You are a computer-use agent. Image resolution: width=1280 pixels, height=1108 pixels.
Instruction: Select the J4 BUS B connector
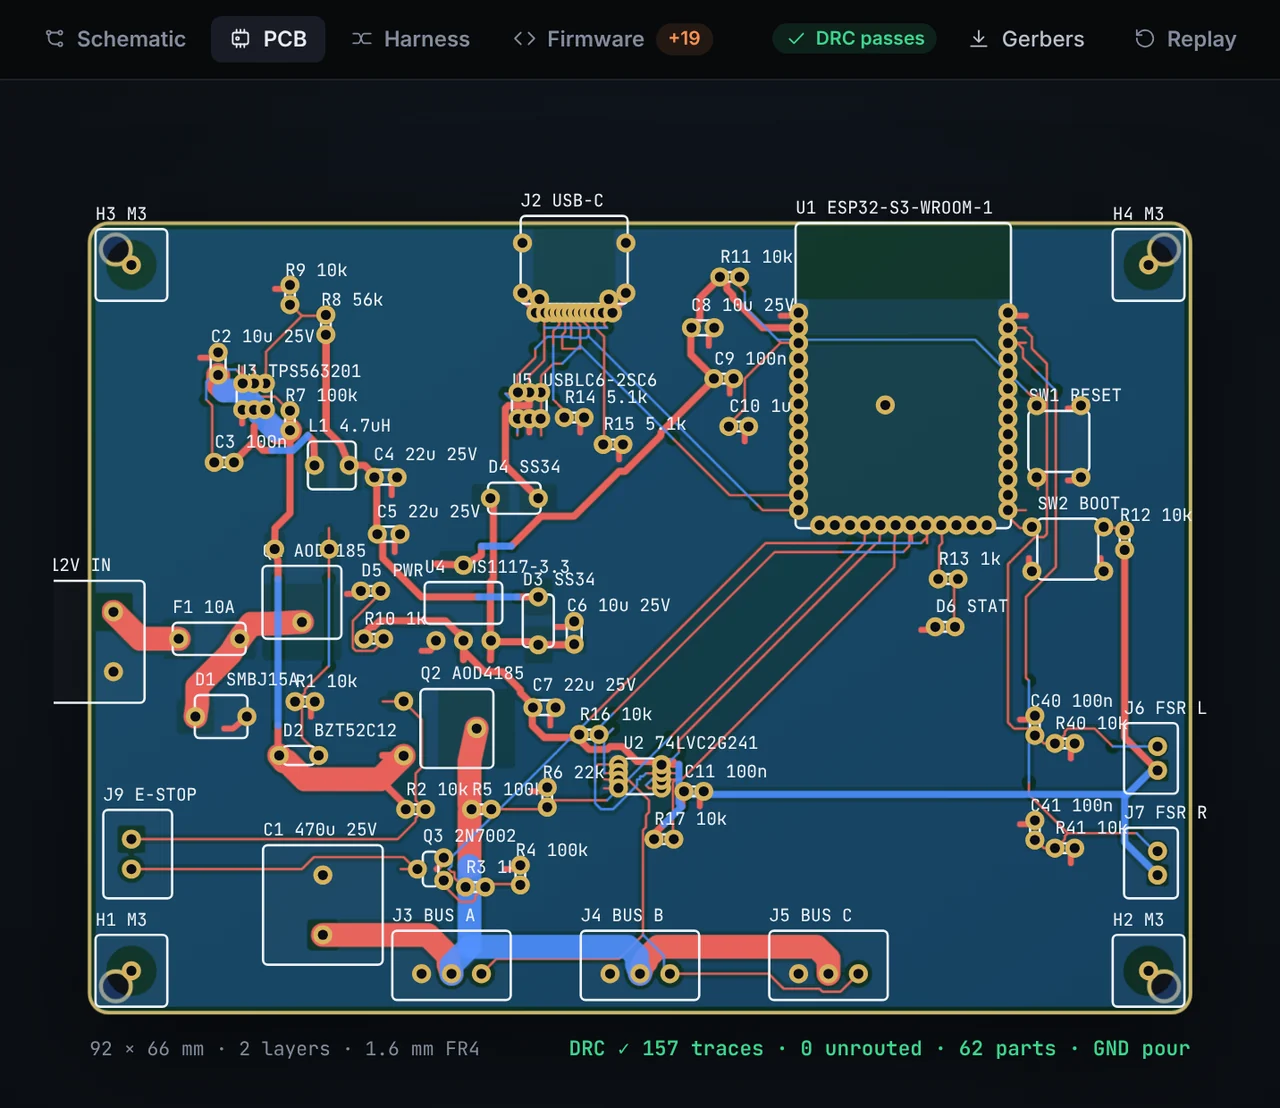[640, 965]
